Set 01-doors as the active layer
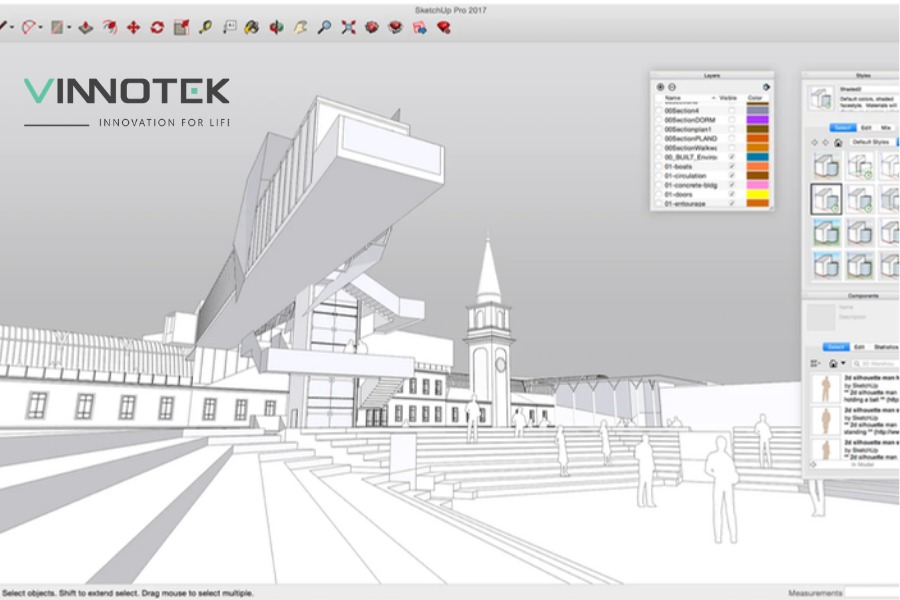 coord(658,195)
